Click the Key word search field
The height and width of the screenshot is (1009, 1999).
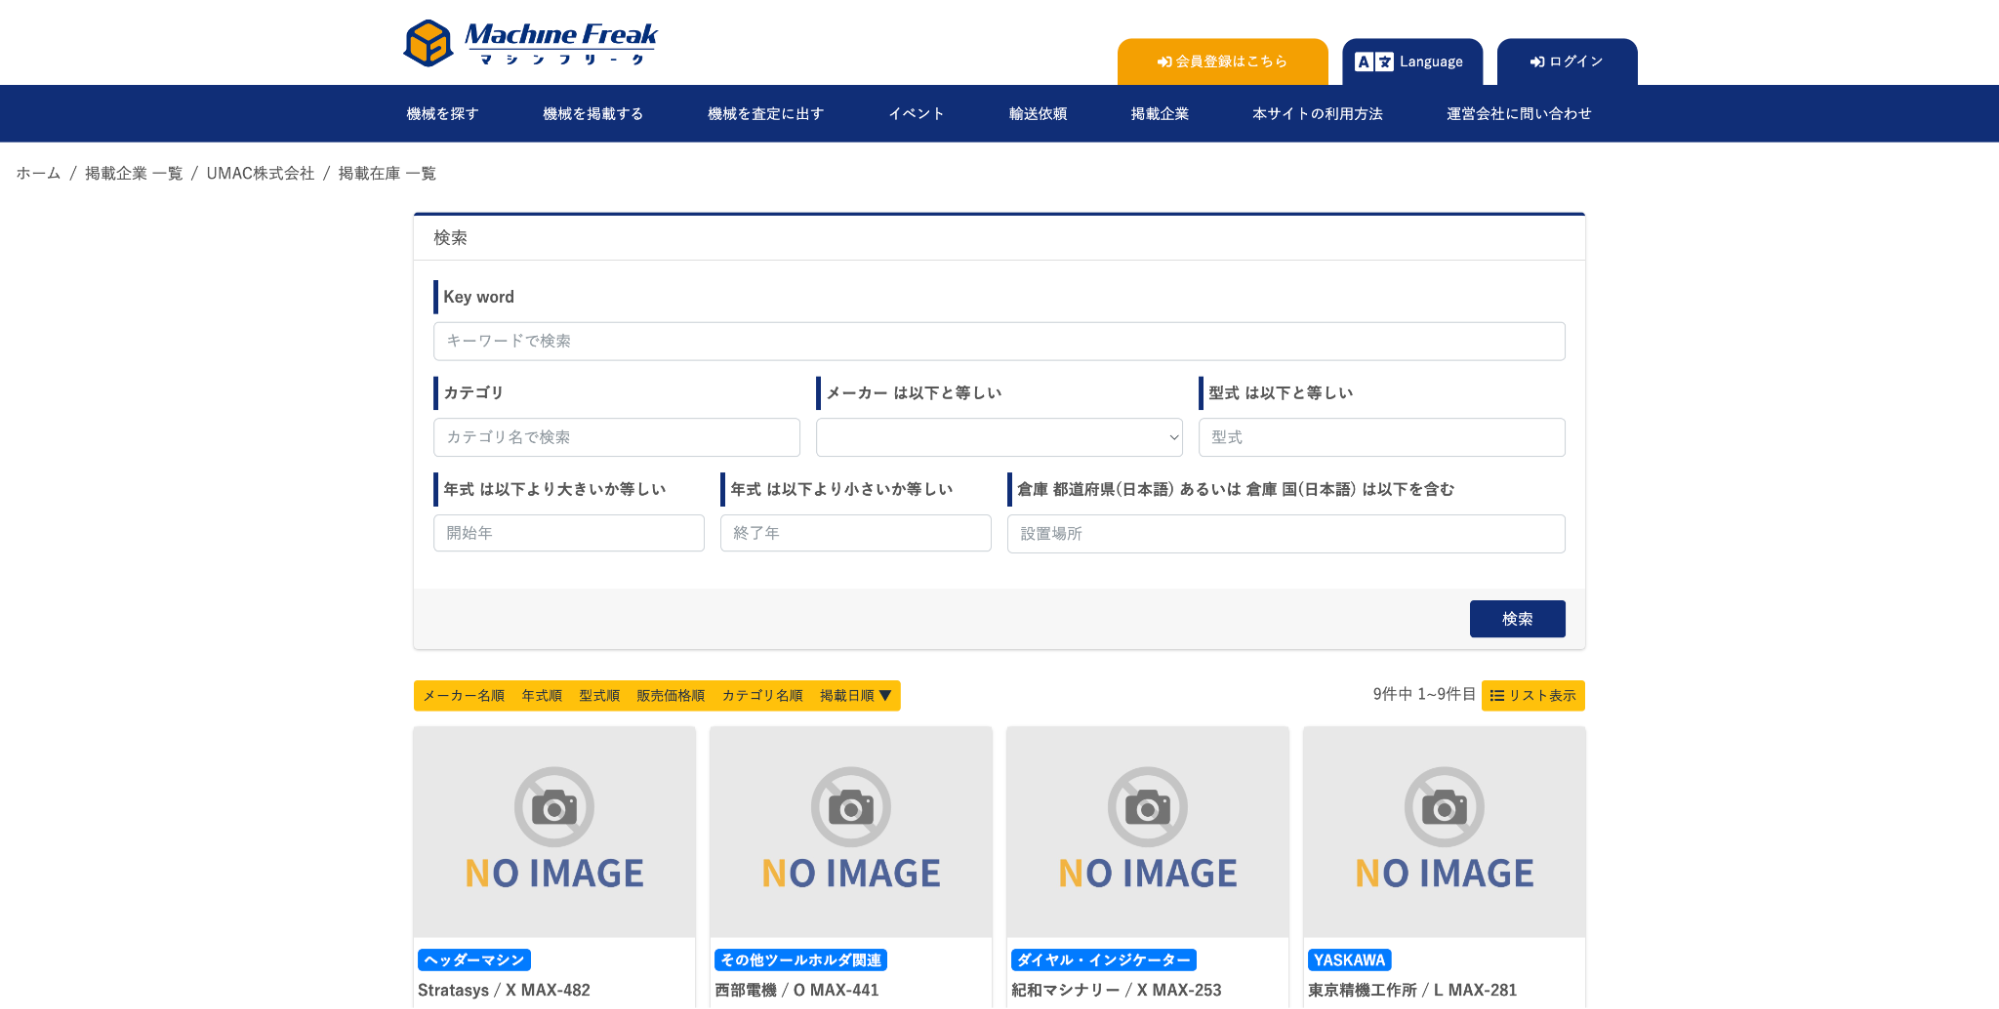pos(998,341)
